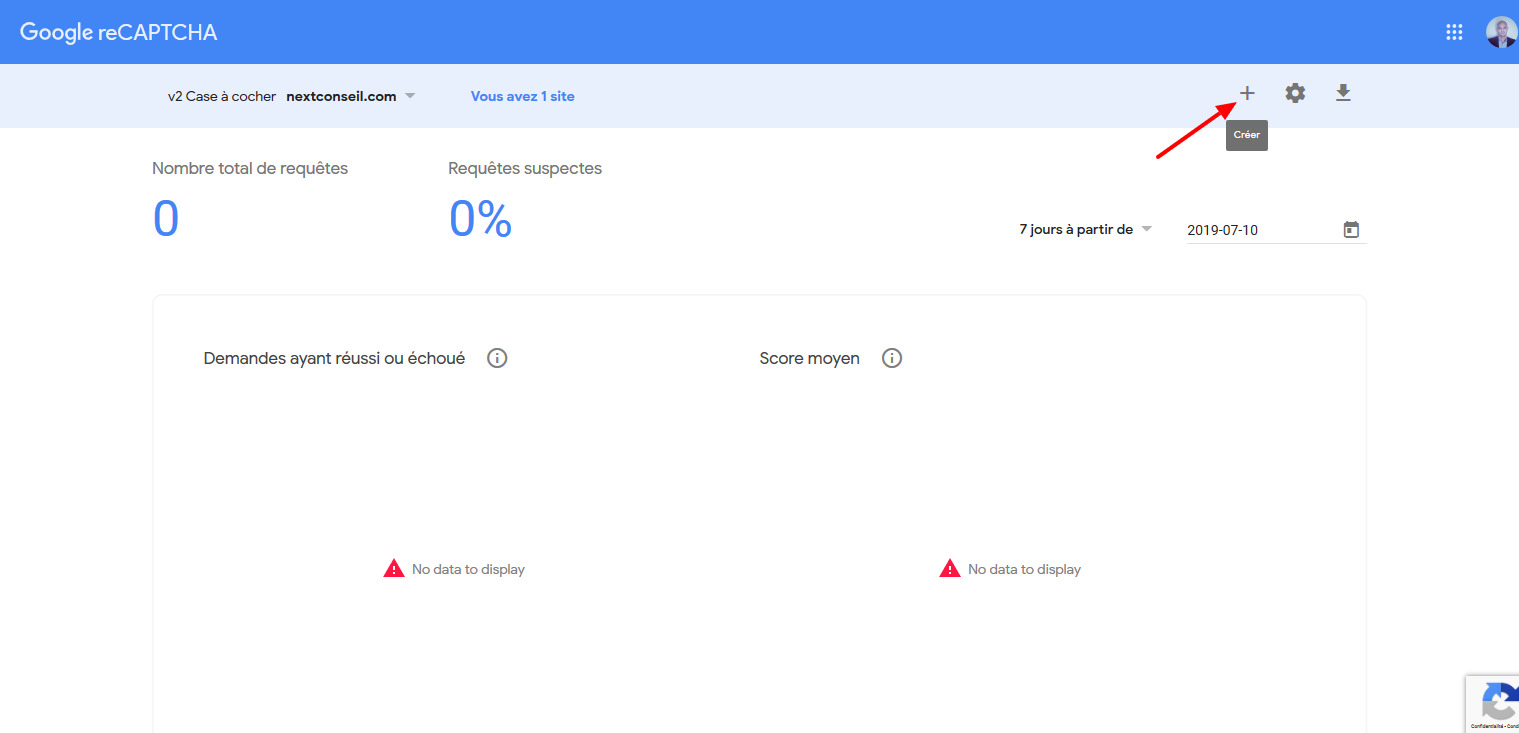The height and width of the screenshot is (733, 1519).
Task: Click the plus icon to create a site
Action: click(x=1247, y=93)
